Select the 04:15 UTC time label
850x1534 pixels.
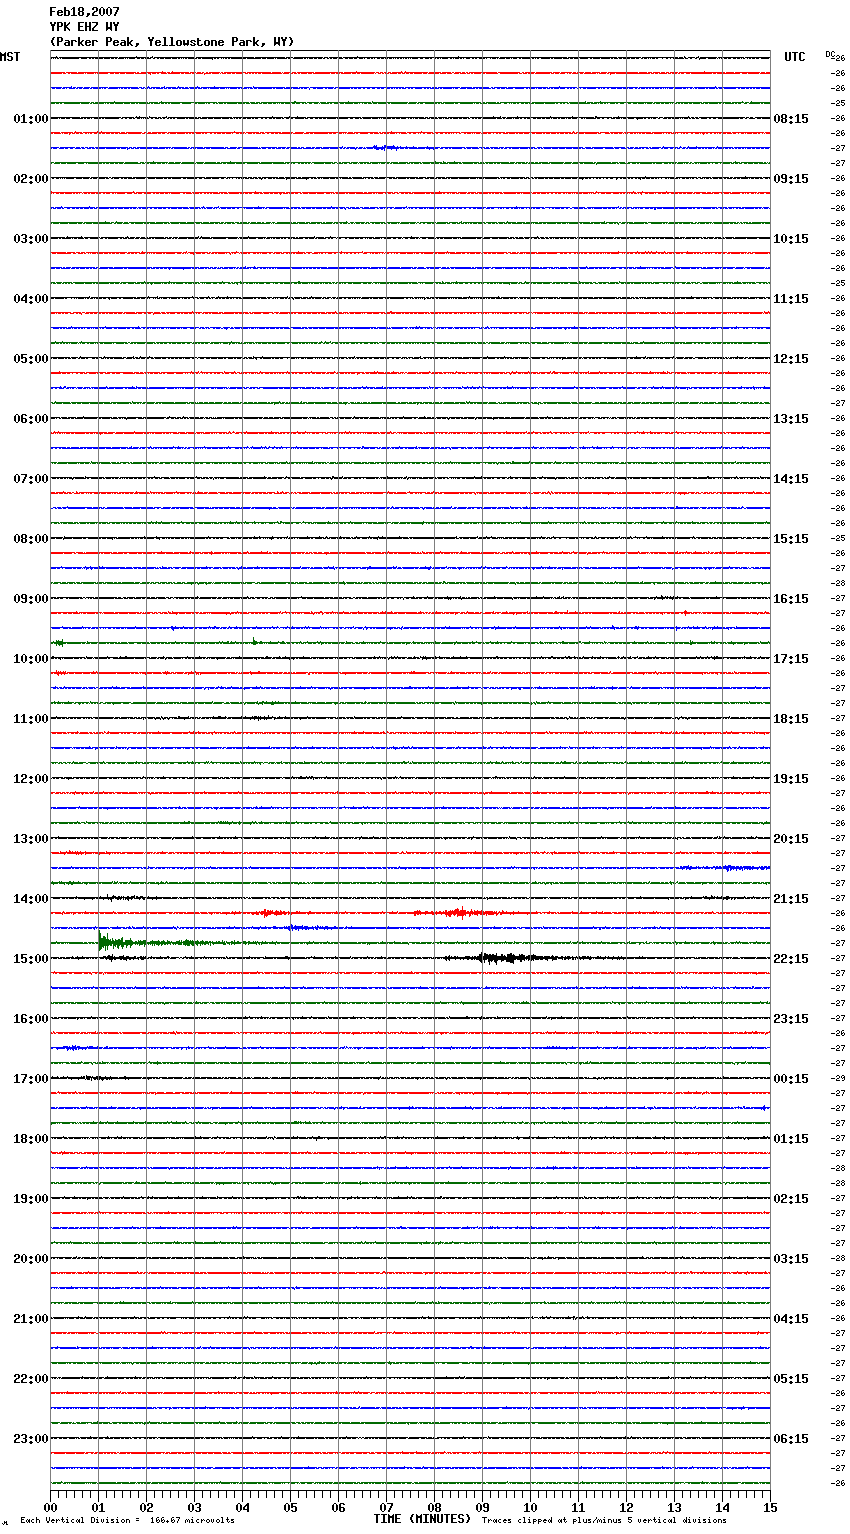pyautogui.click(x=791, y=1319)
